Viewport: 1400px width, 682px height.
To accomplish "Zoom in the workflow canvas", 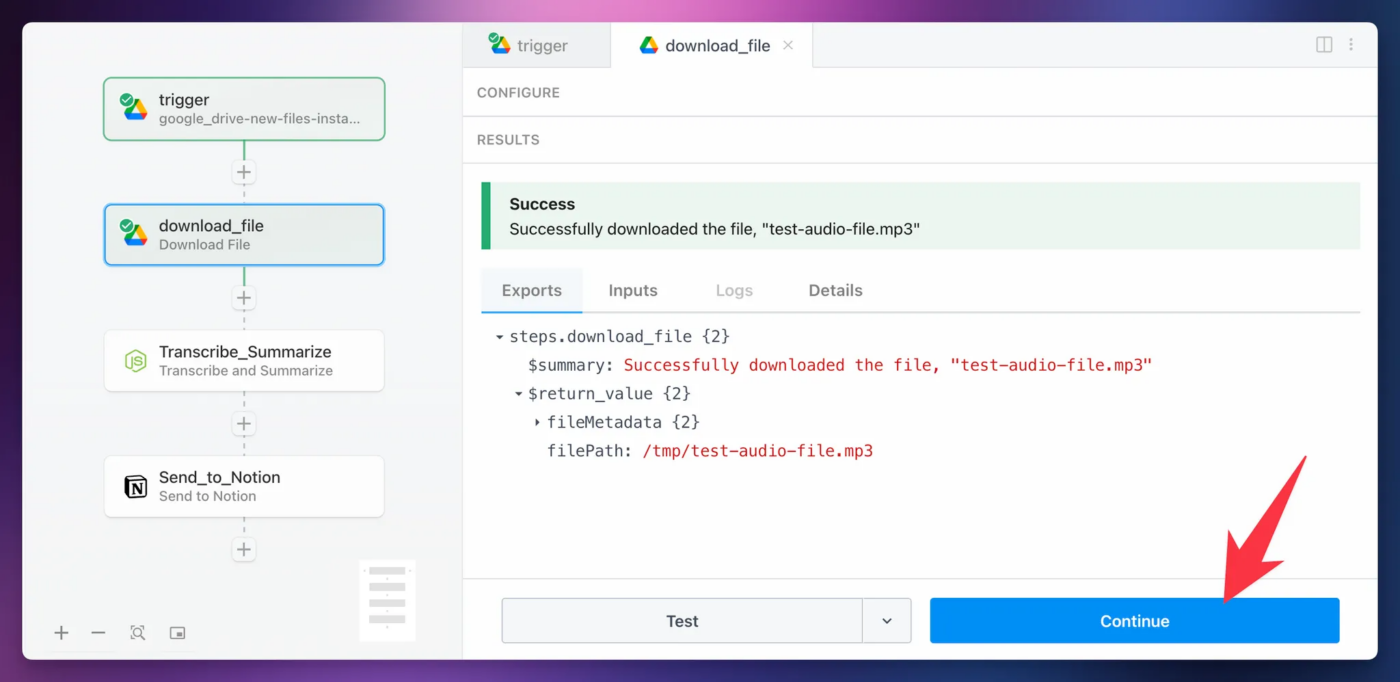I will tap(62, 633).
